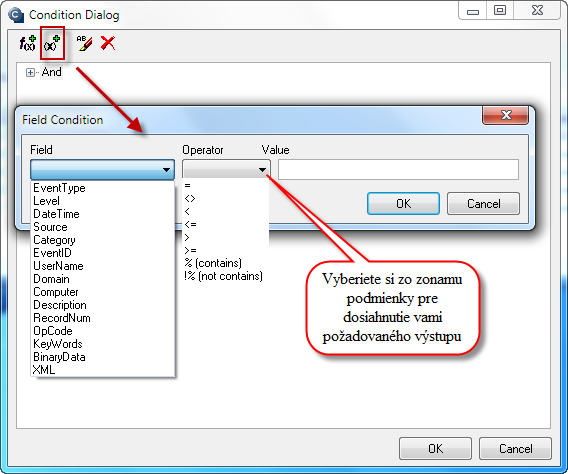Select the !% (not contains) operator
This screenshot has height=474, width=568.
point(226,276)
